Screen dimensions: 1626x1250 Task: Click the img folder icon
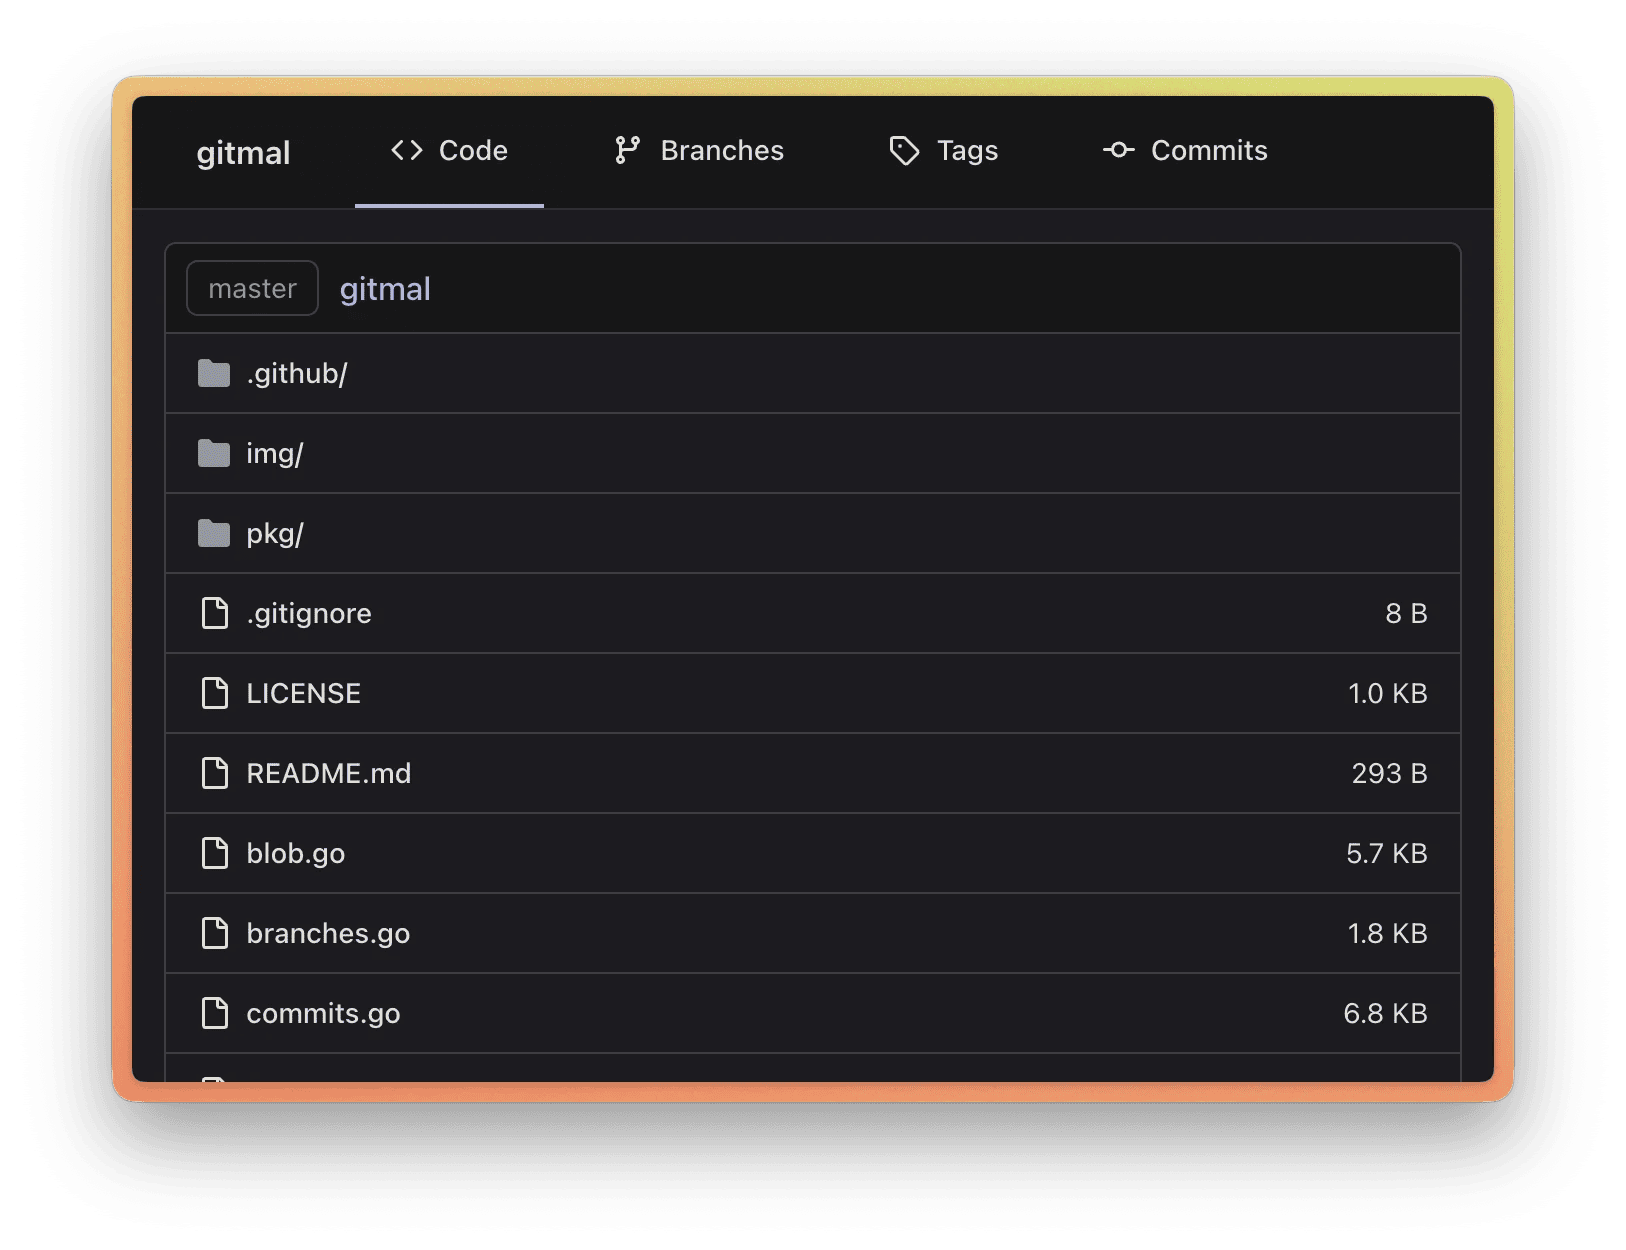pos(214,453)
